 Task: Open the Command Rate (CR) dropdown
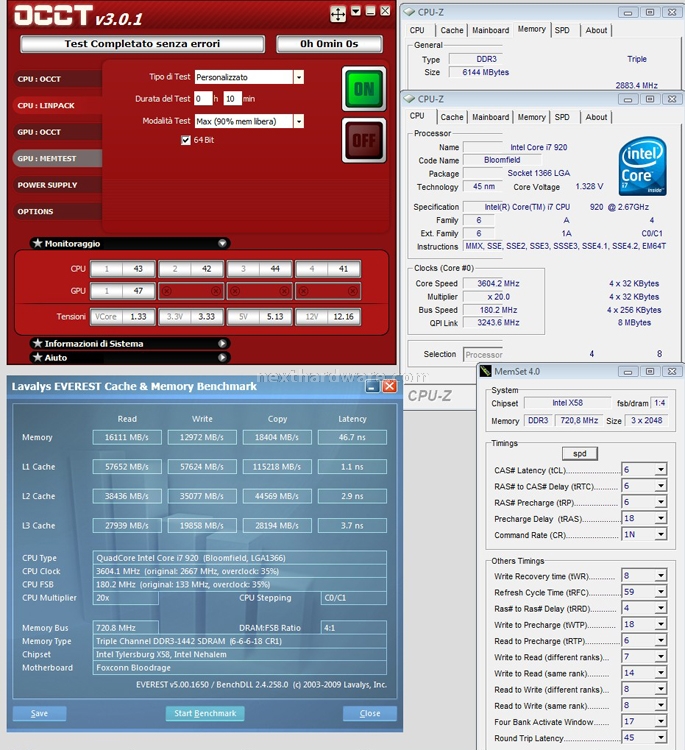pyautogui.click(x=661, y=535)
